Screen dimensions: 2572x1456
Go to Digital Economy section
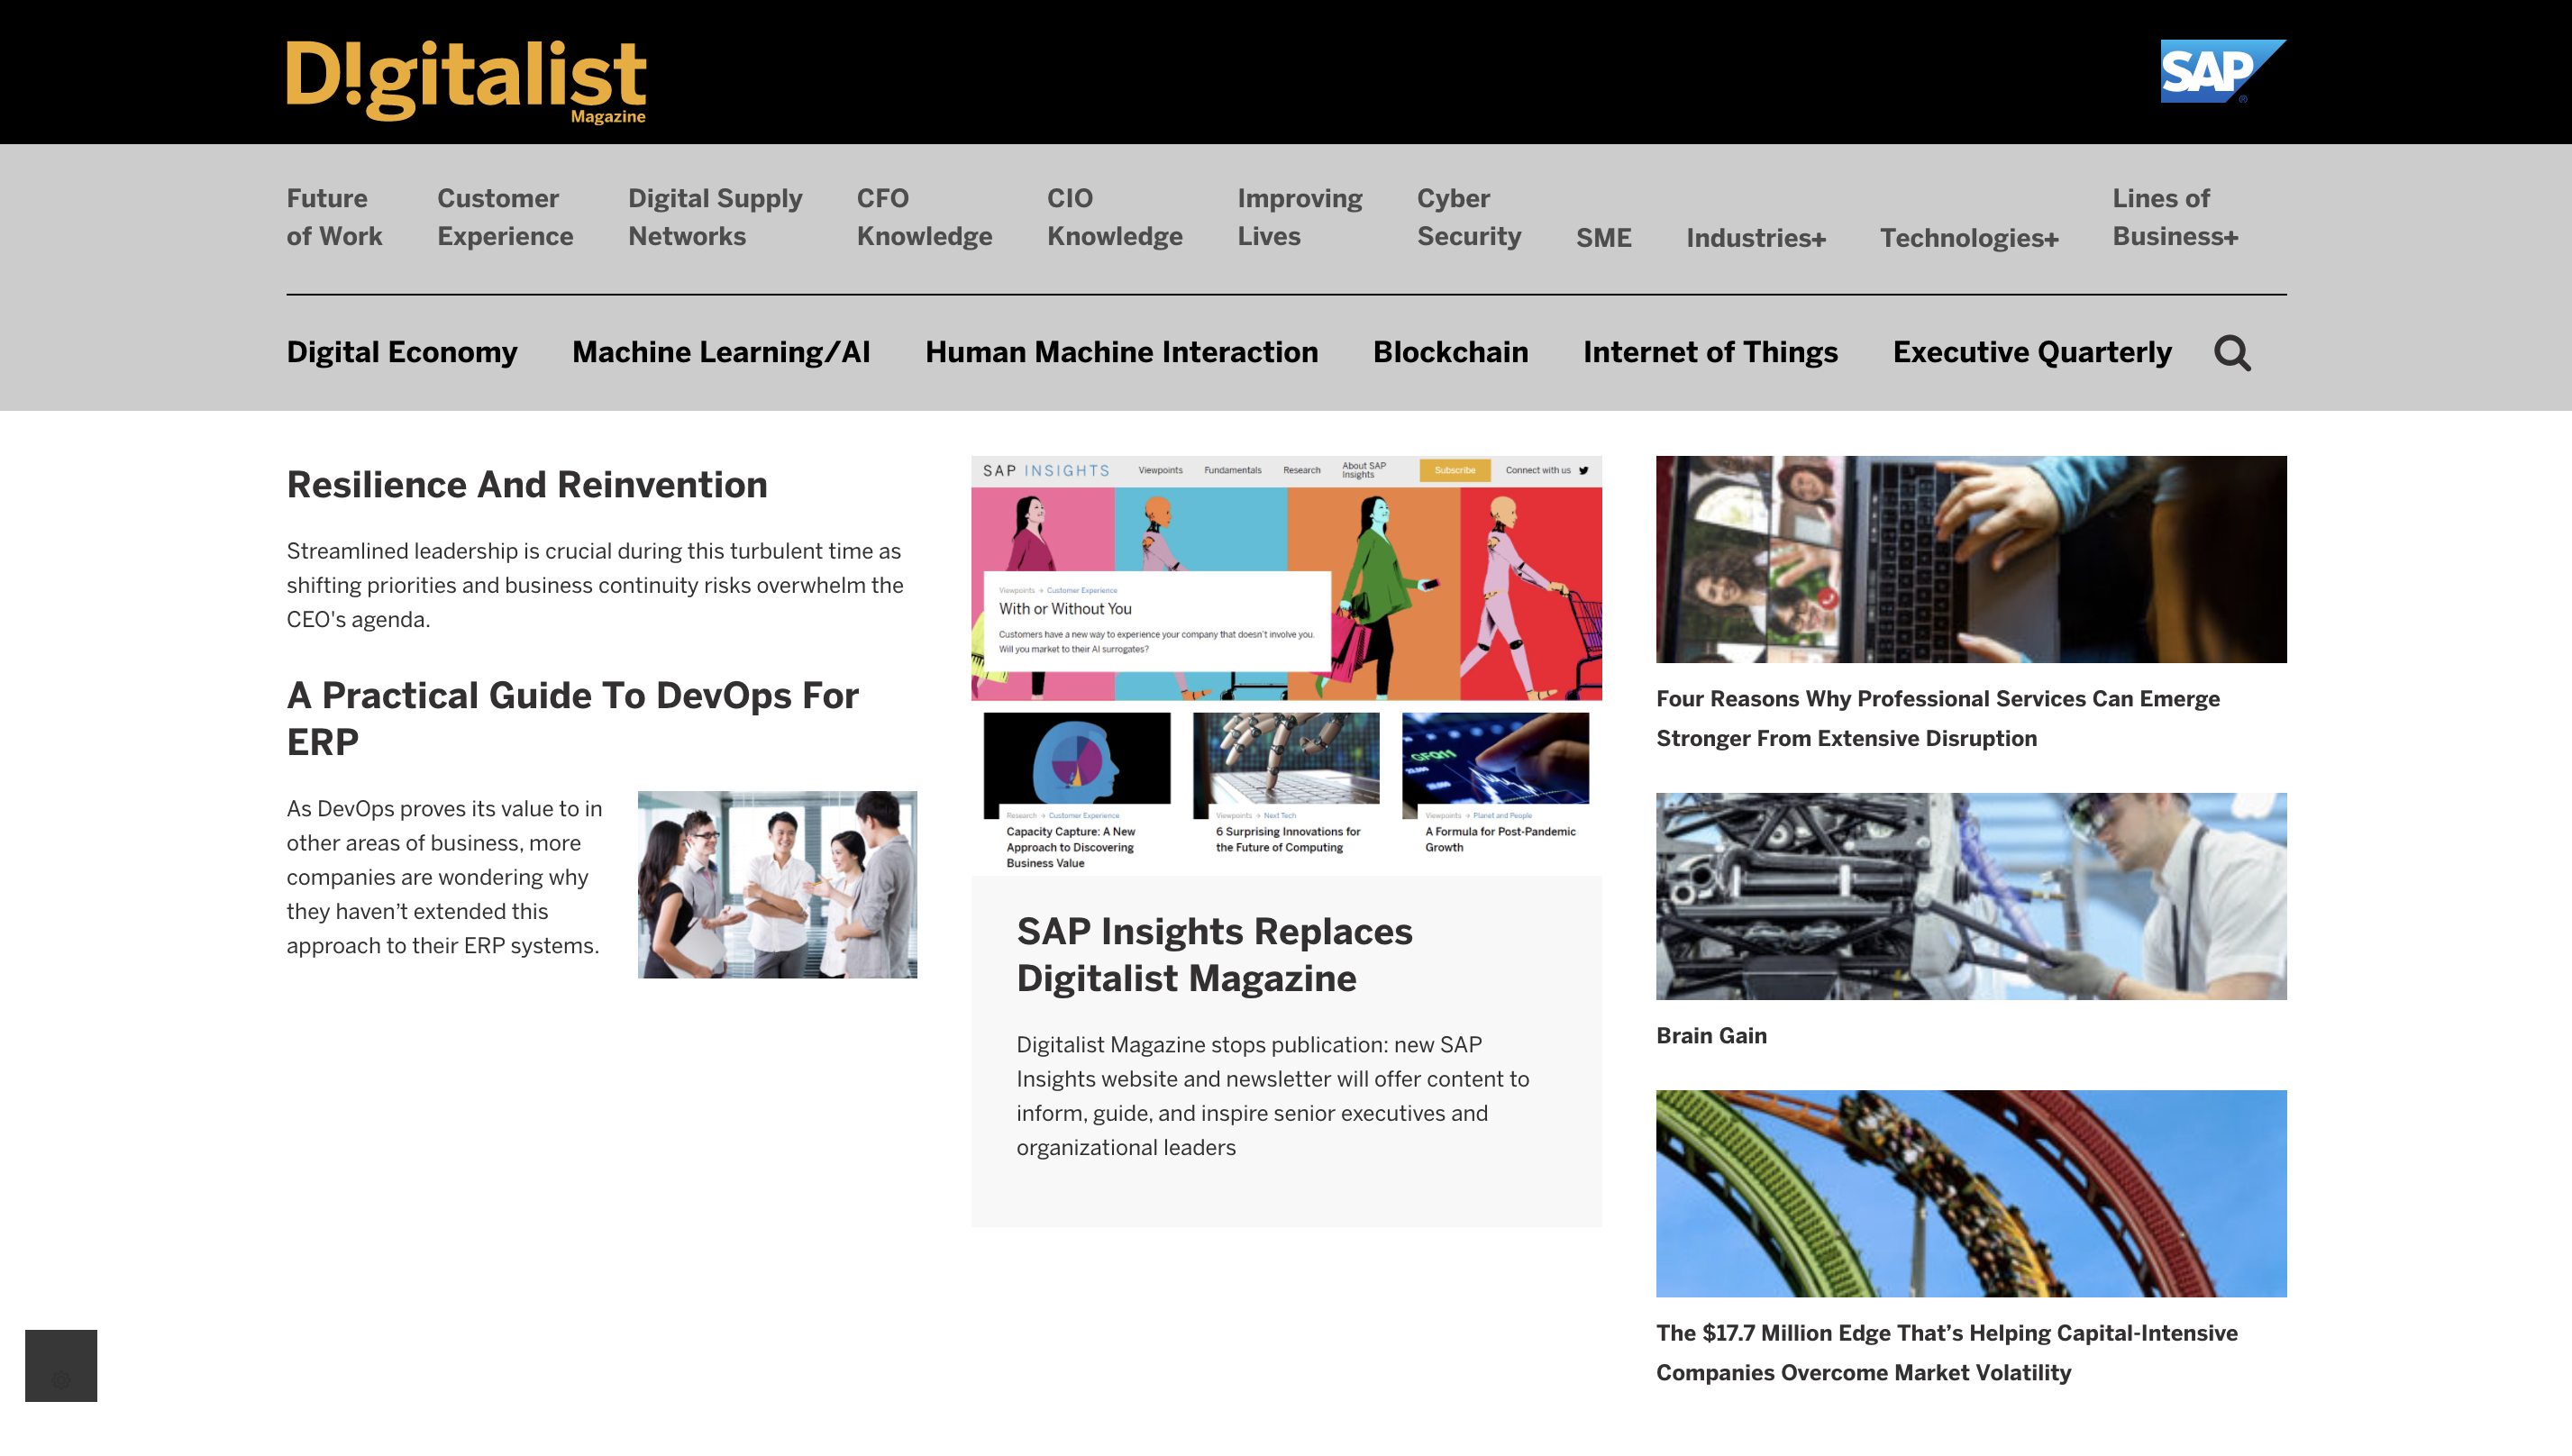[x=402, y=352]
